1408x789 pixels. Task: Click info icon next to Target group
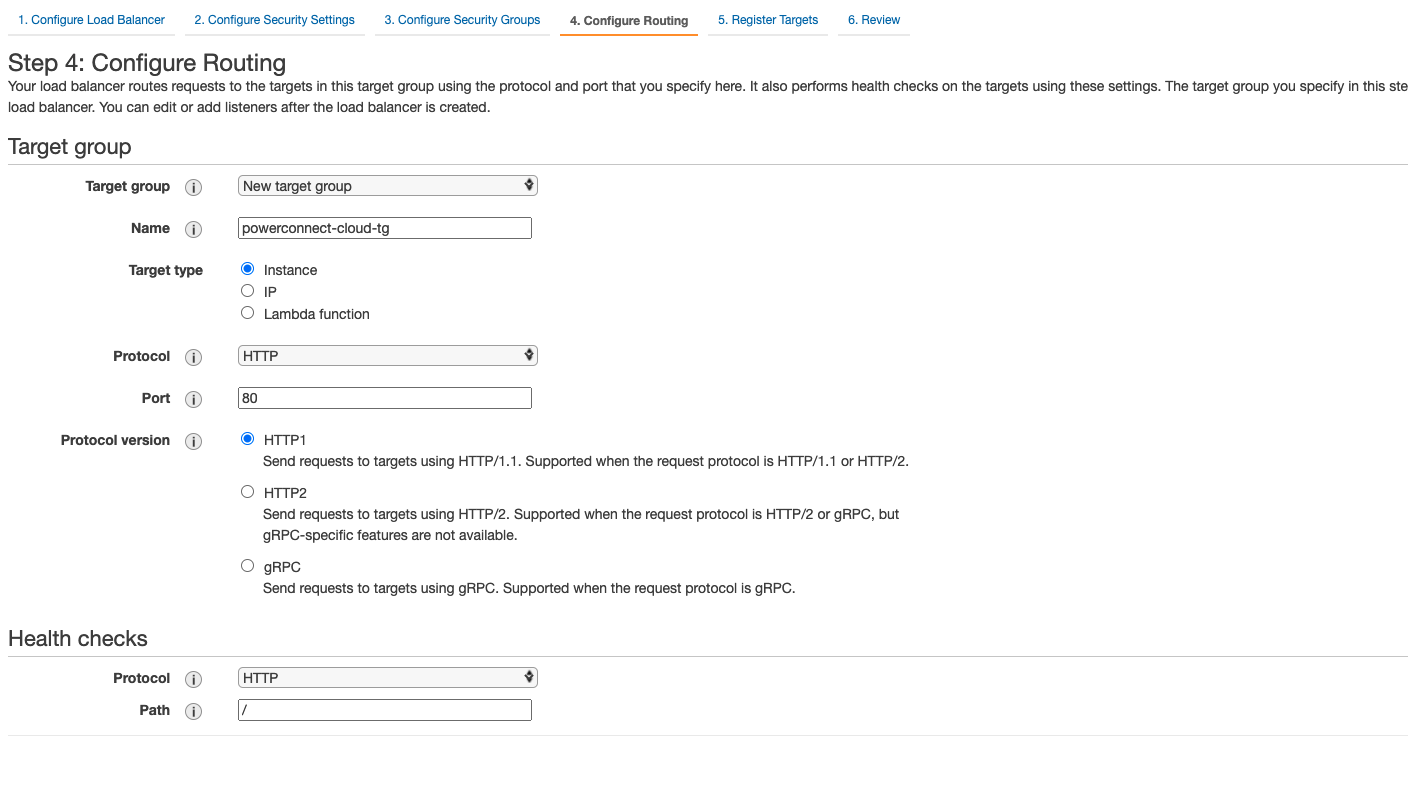click(x=194, y=187)
